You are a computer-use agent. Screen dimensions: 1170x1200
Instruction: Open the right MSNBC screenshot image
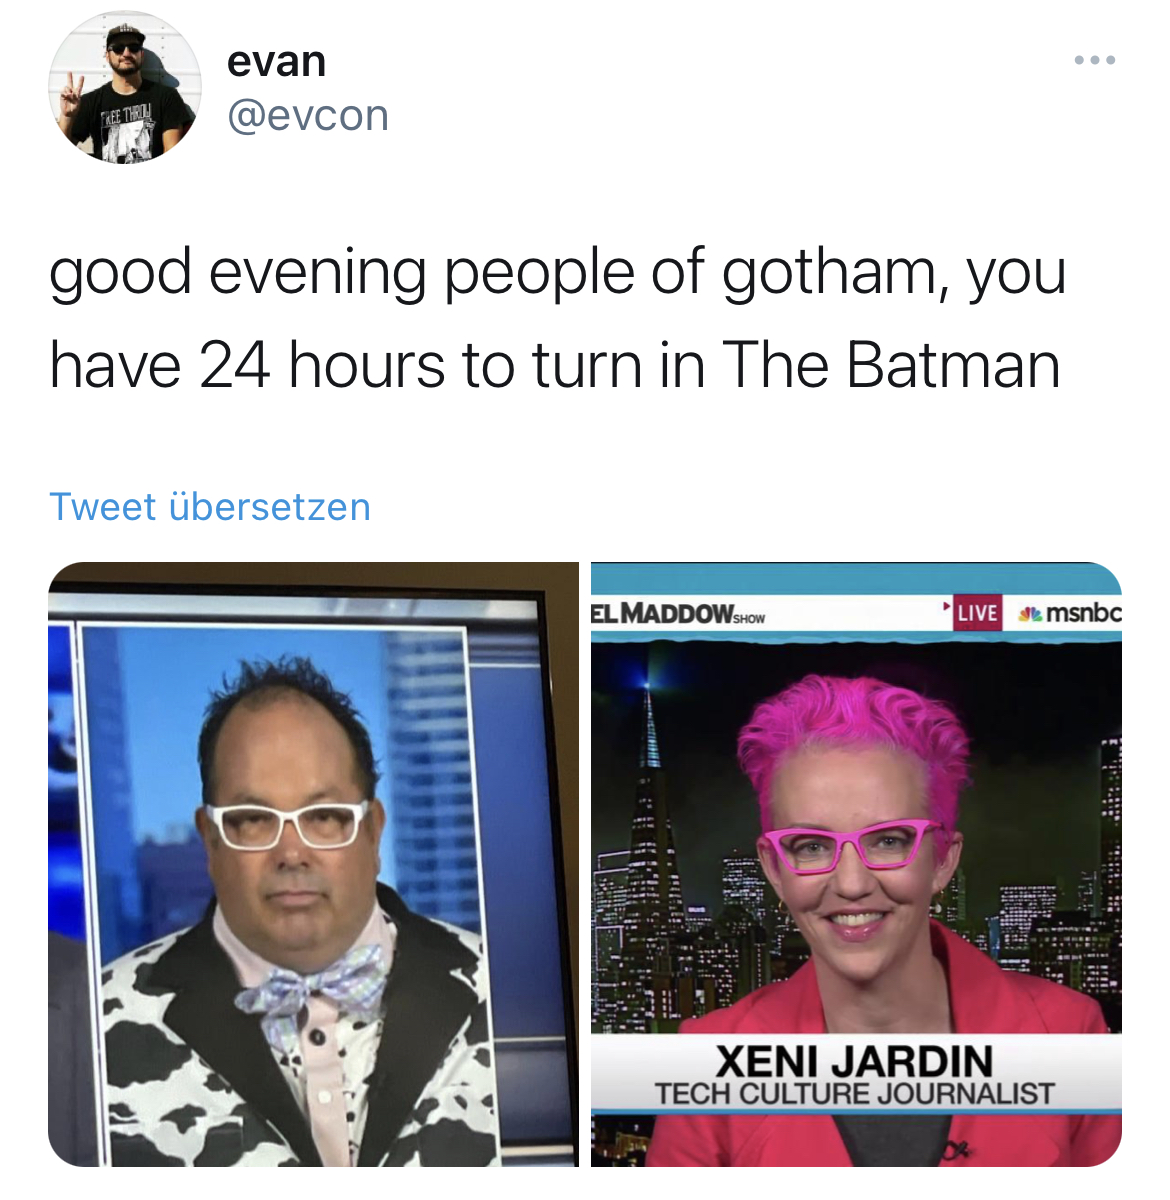pos(856,864)
